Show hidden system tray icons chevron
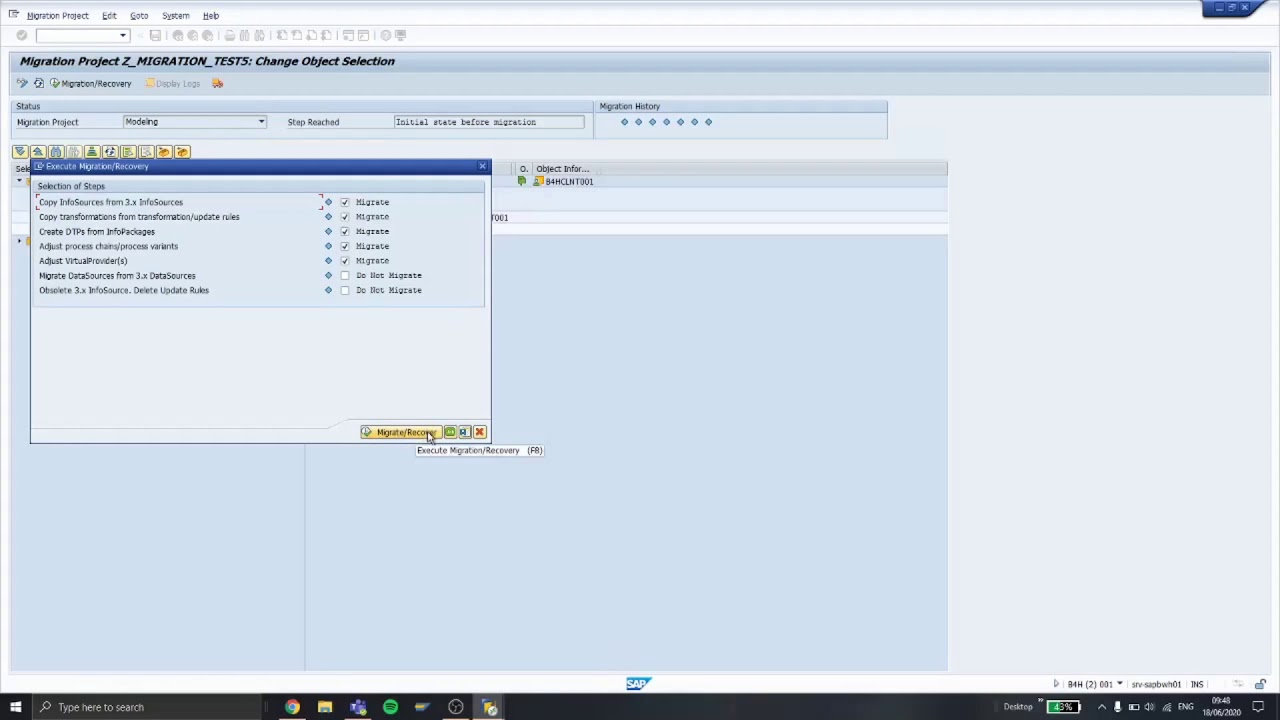 click(1101, 707)
